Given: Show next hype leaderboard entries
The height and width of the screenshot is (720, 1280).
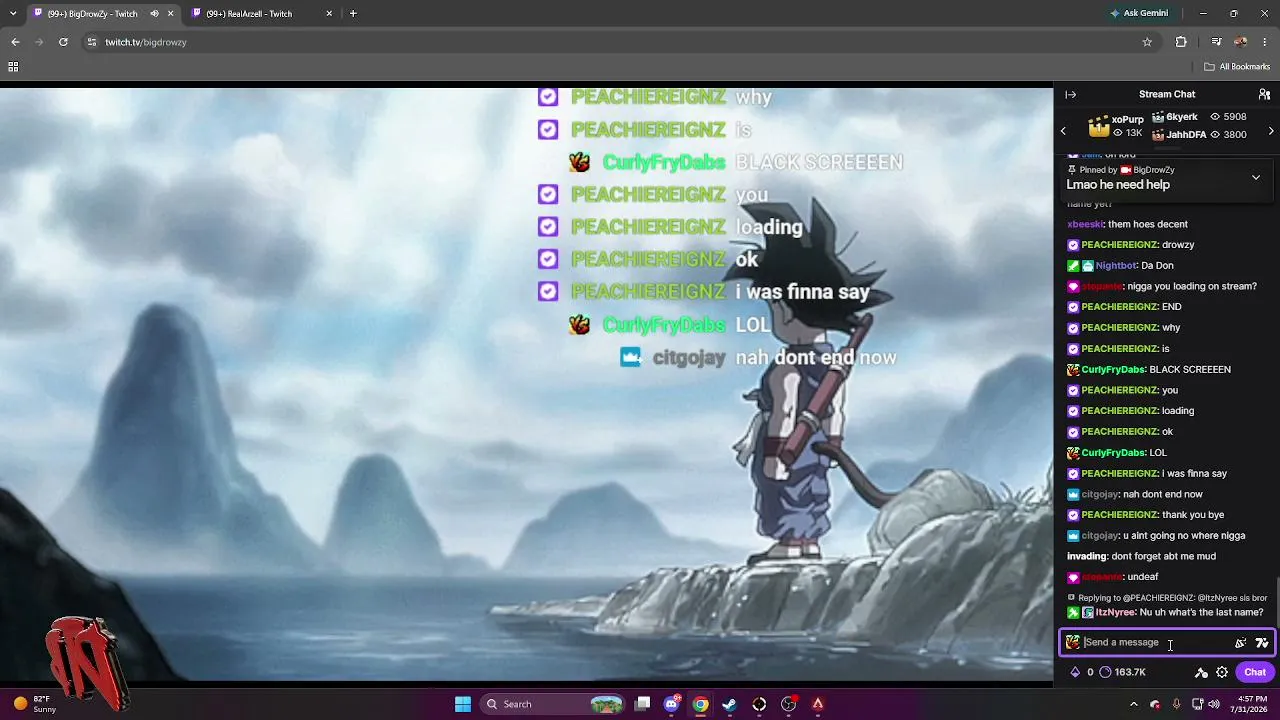Looking at the screenshot, I should [1271, 131].
